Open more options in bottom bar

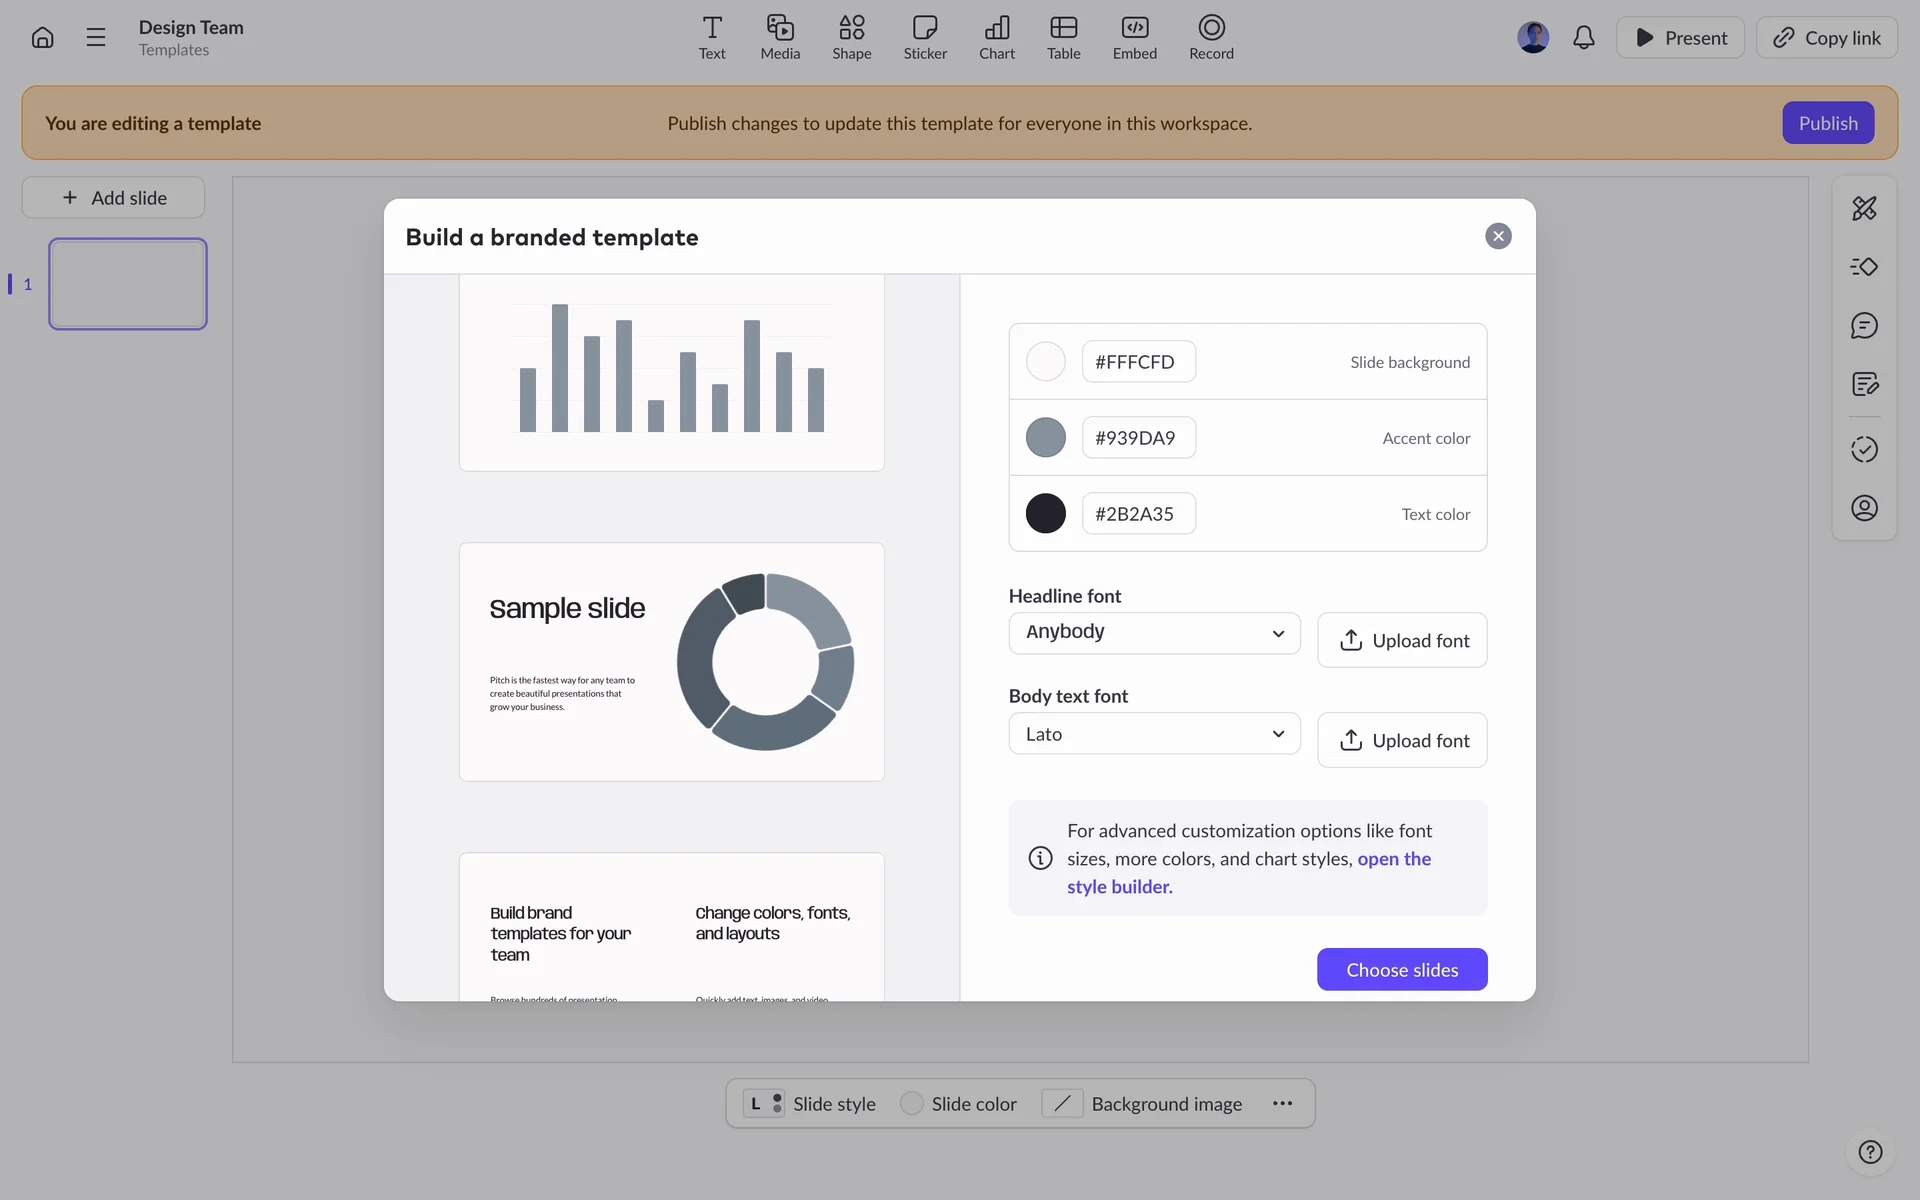click(x=1282, y=1104)
